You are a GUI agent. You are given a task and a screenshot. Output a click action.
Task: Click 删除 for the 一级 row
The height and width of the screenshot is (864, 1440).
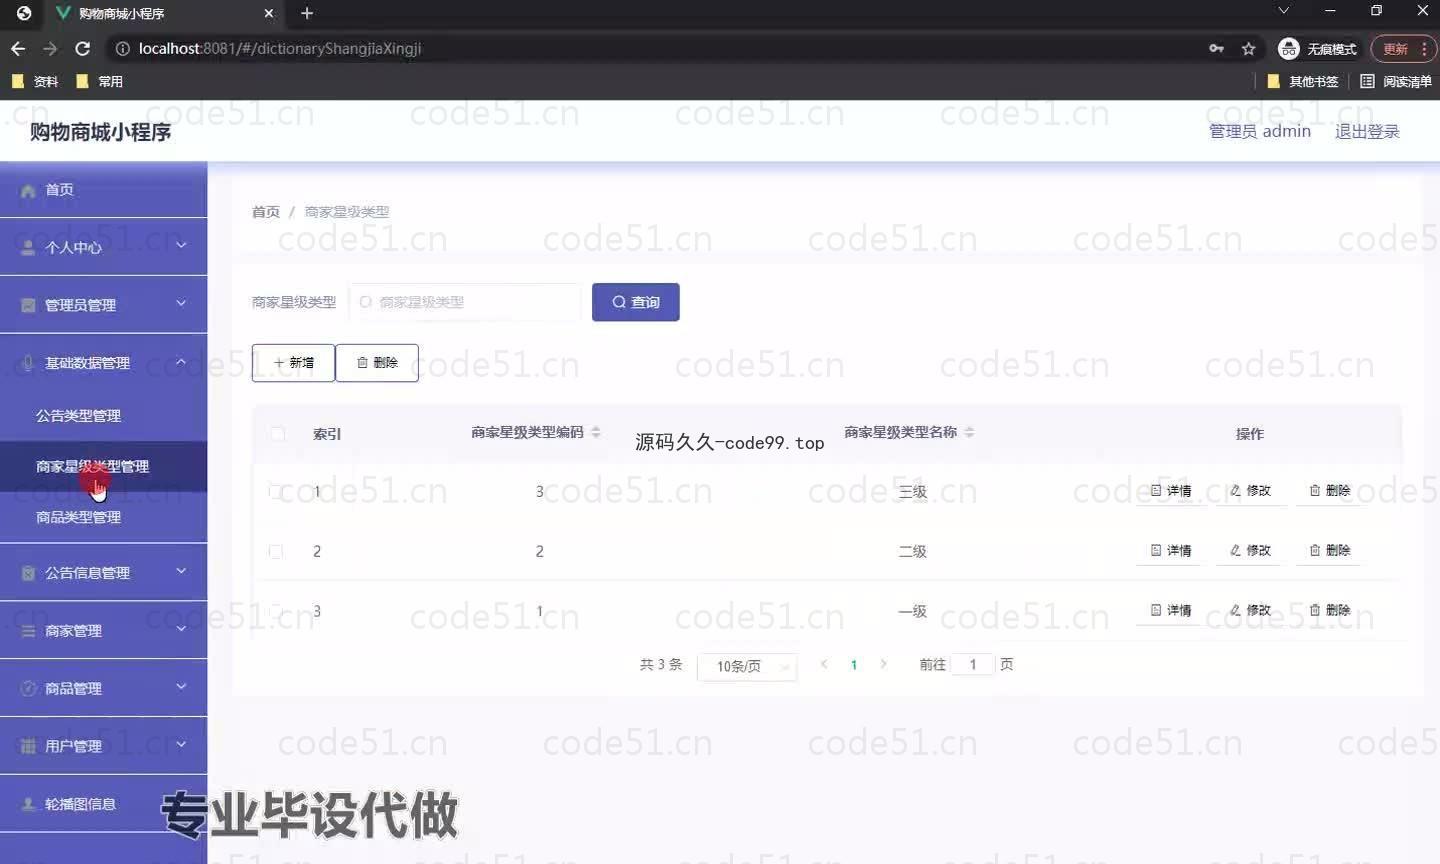[1330, 610]
